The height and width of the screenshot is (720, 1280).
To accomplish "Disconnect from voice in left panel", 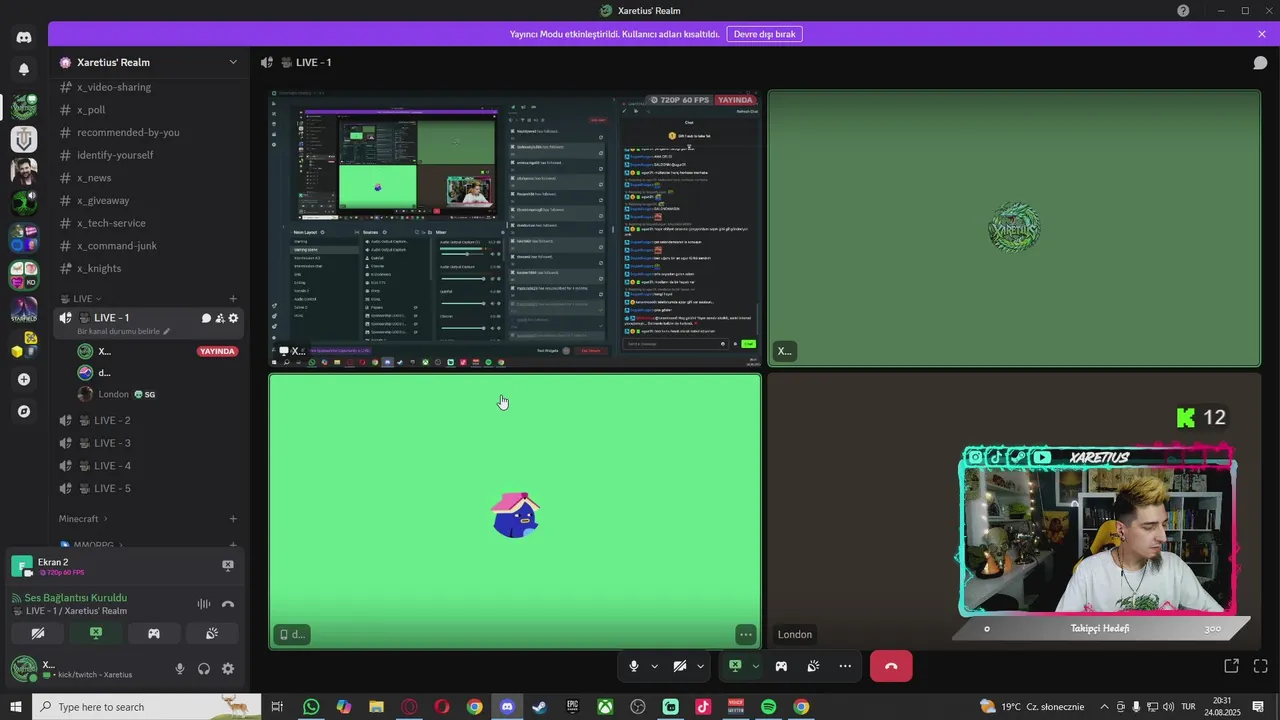I will pyautogui.click(x=228, y=604).
